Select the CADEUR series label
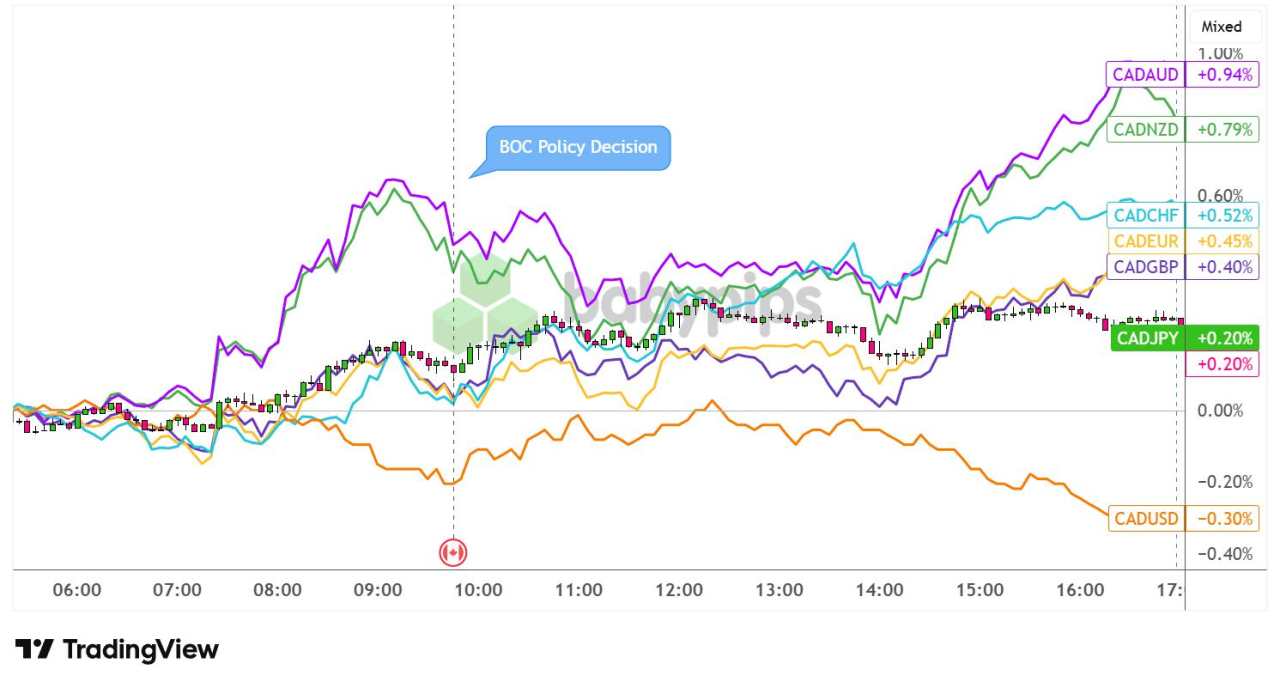The width and height of the screenshot is (1280, 688). (x=1146, y=241)
